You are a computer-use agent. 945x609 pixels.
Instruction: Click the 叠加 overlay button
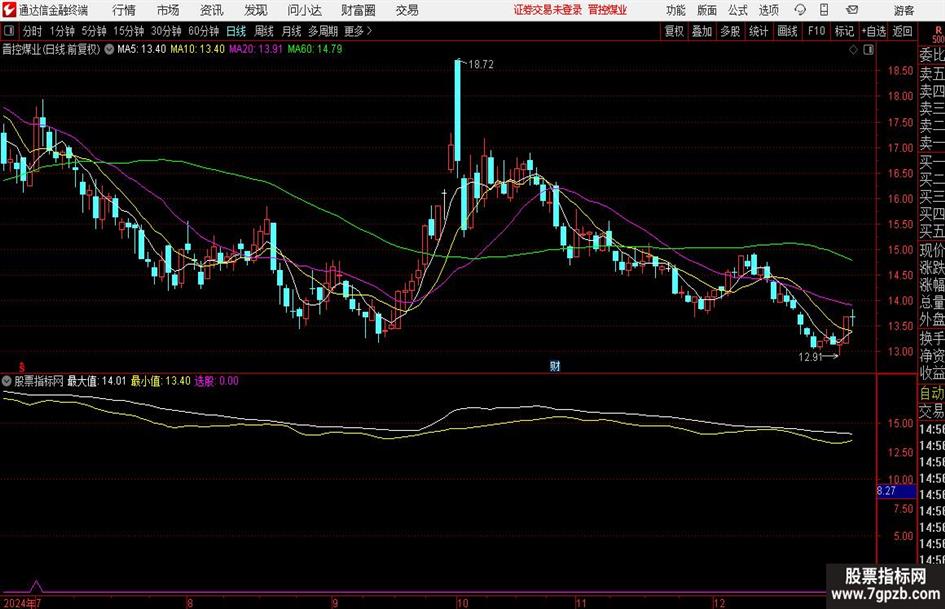point(702,31)
